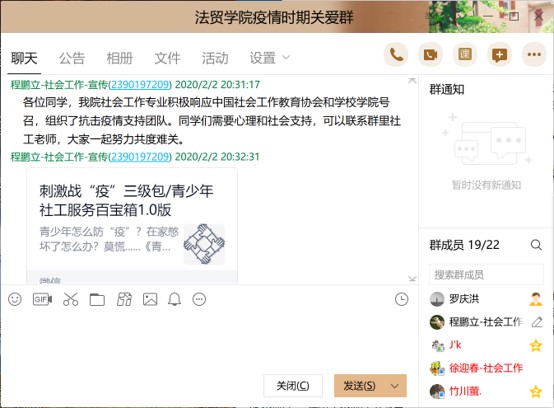Viewport: 554px width, 408px height.
Task: Open the sender's 2390197209 account link
Action: point(140,85)
